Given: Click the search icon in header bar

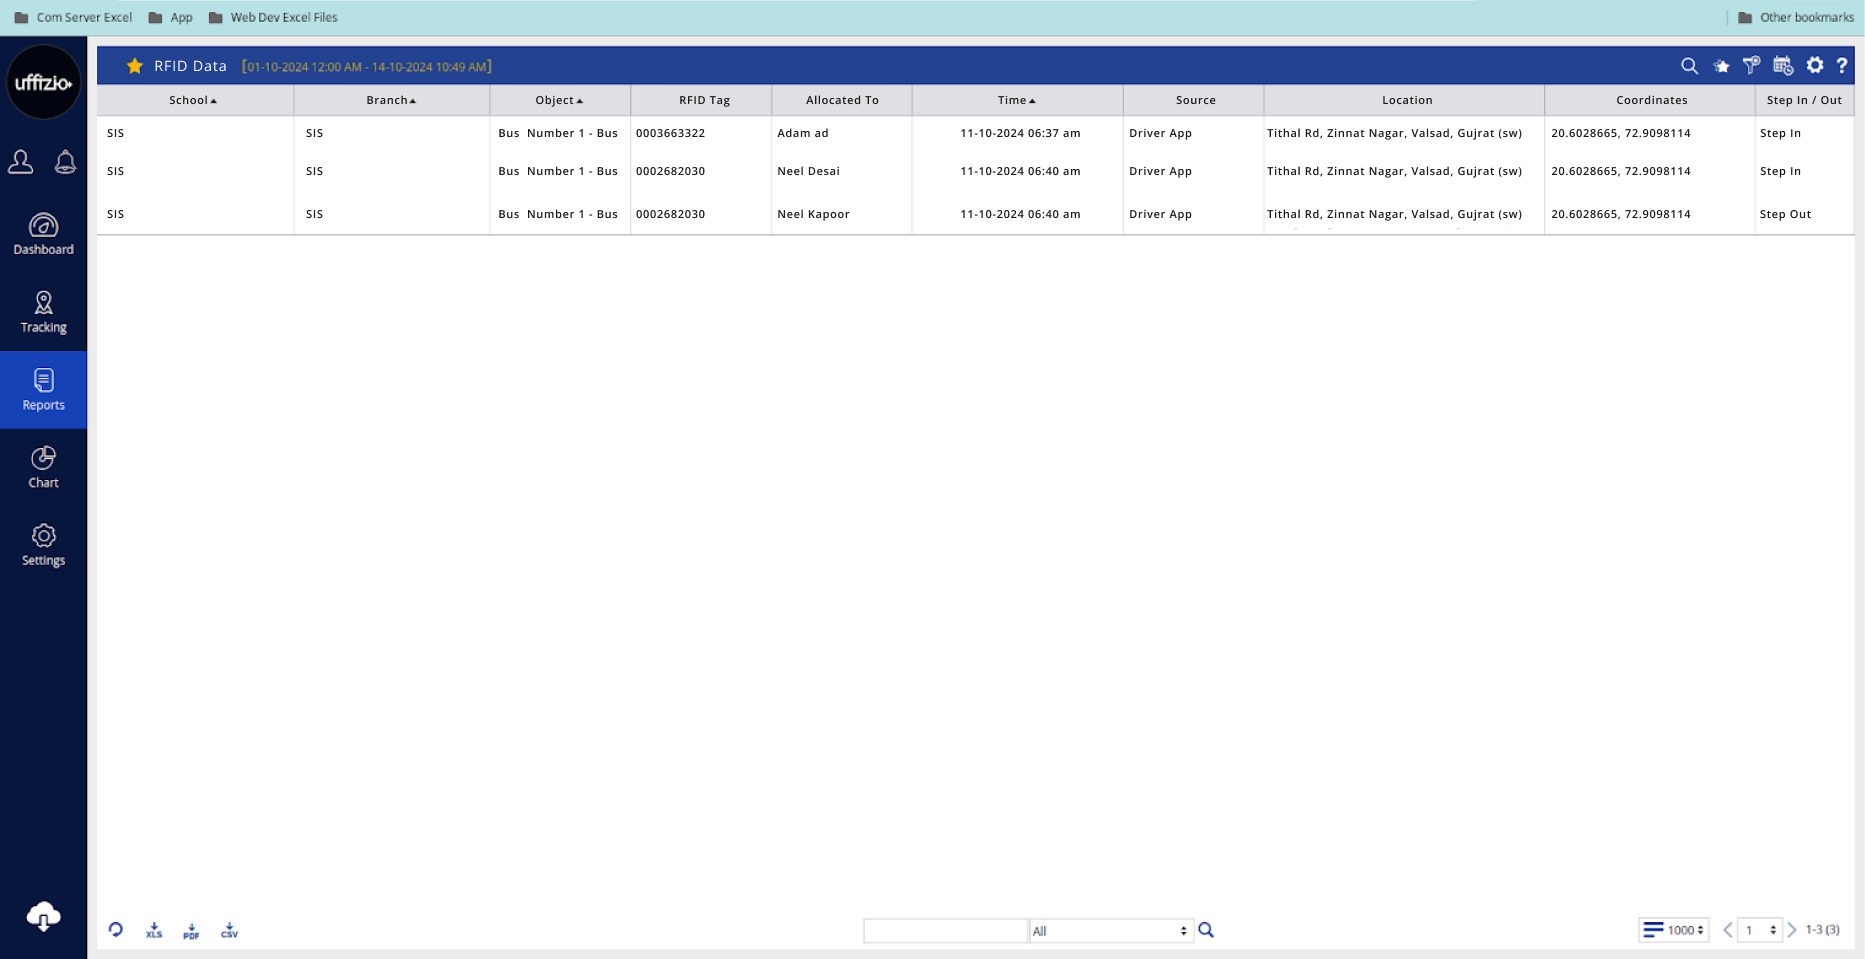Looking at the screenshot, I should tap(1689, 66).
